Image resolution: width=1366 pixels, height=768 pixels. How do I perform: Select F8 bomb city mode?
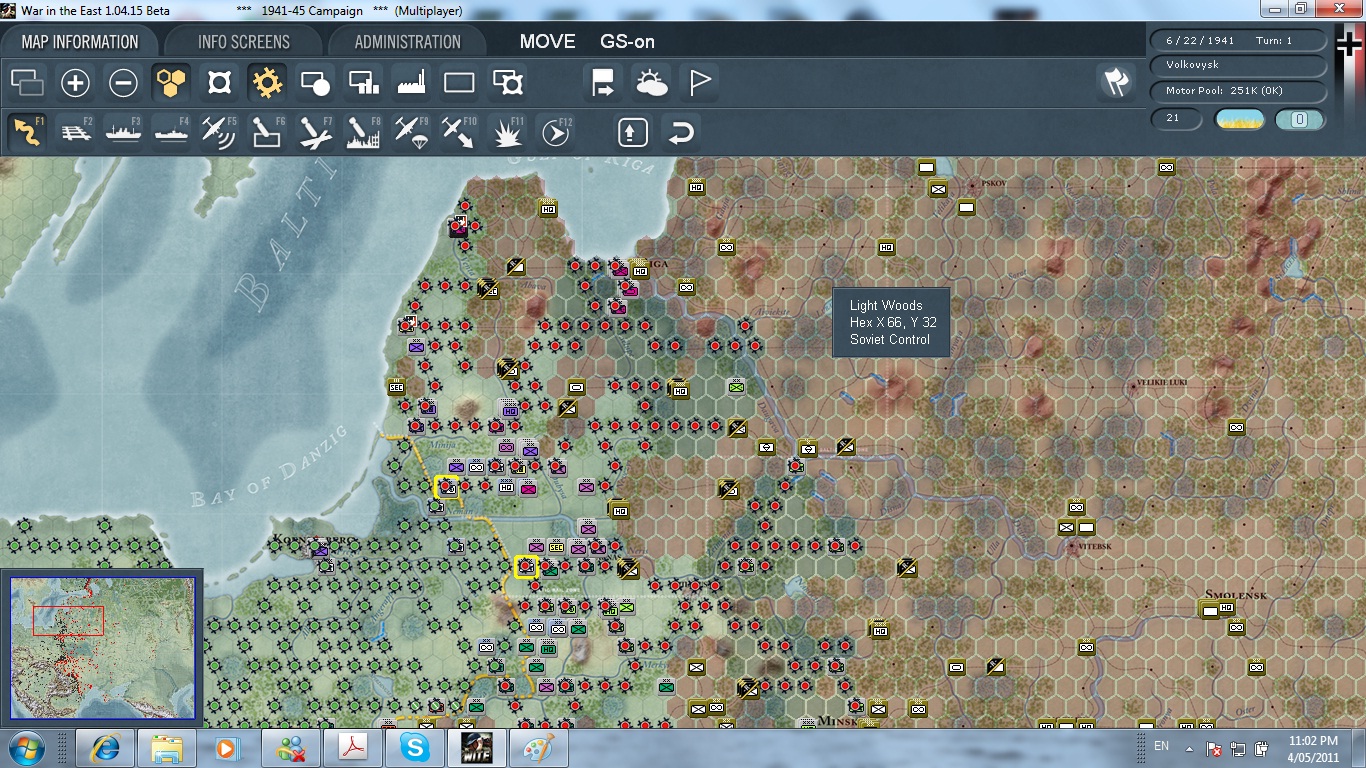point(363,132)
